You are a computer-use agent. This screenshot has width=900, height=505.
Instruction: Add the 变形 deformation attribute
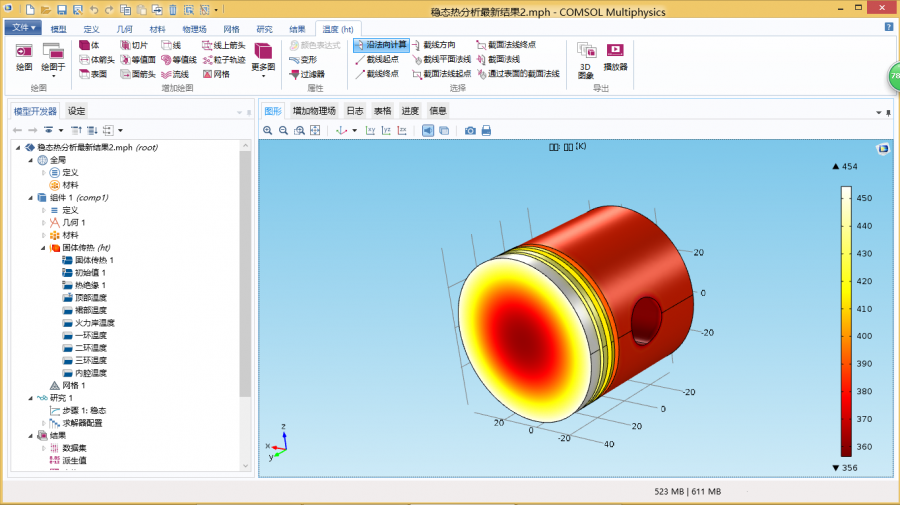303,59
